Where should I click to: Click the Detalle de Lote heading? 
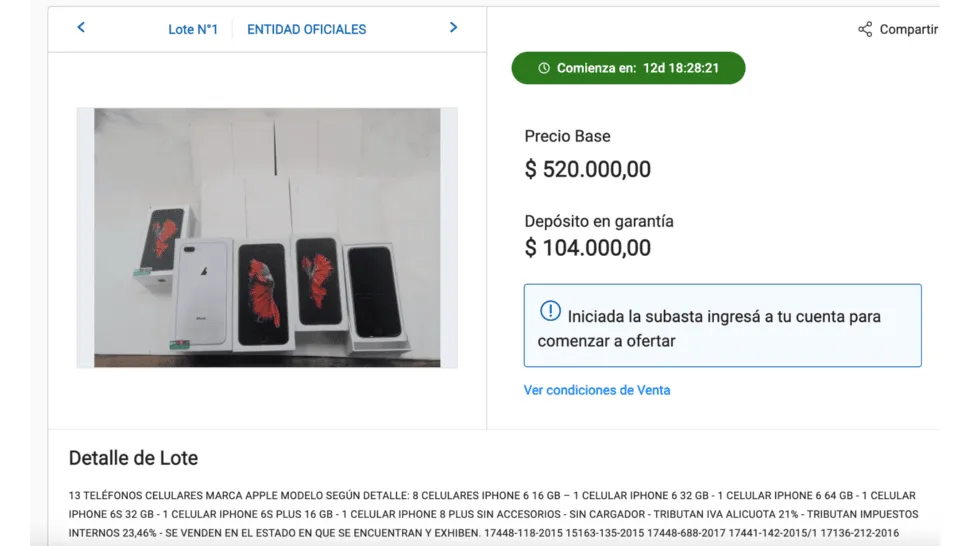click(133, 458)
